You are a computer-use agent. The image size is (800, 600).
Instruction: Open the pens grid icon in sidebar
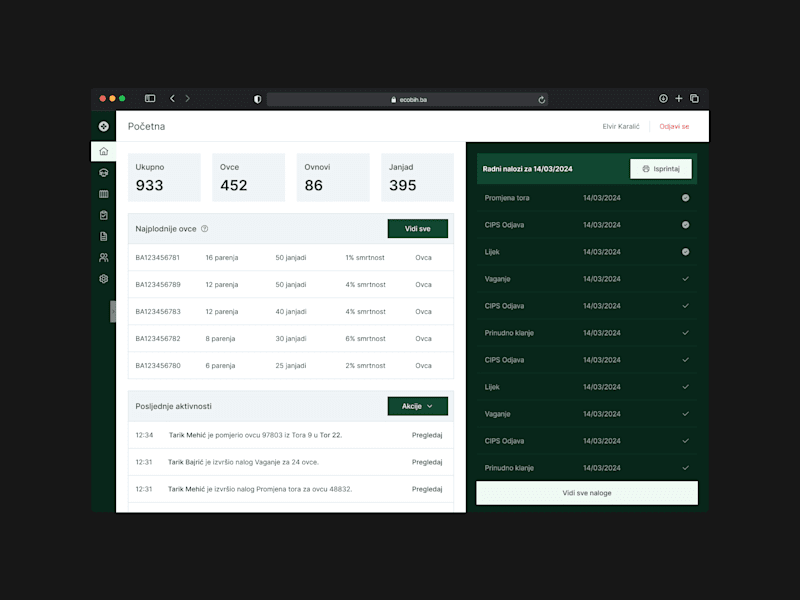104,194
